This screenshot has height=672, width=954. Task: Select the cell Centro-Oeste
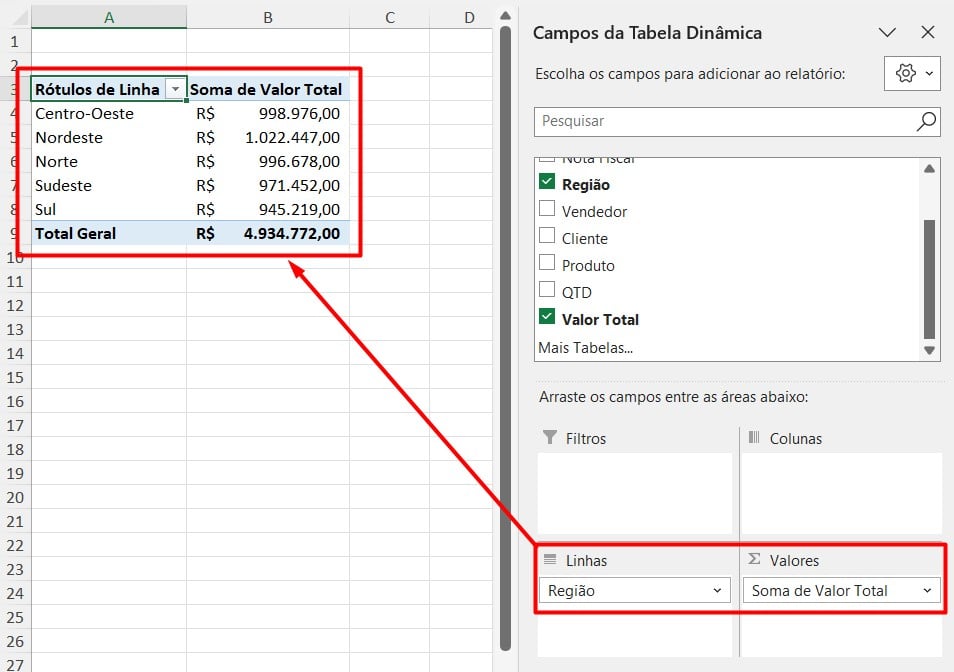(109, 114)
